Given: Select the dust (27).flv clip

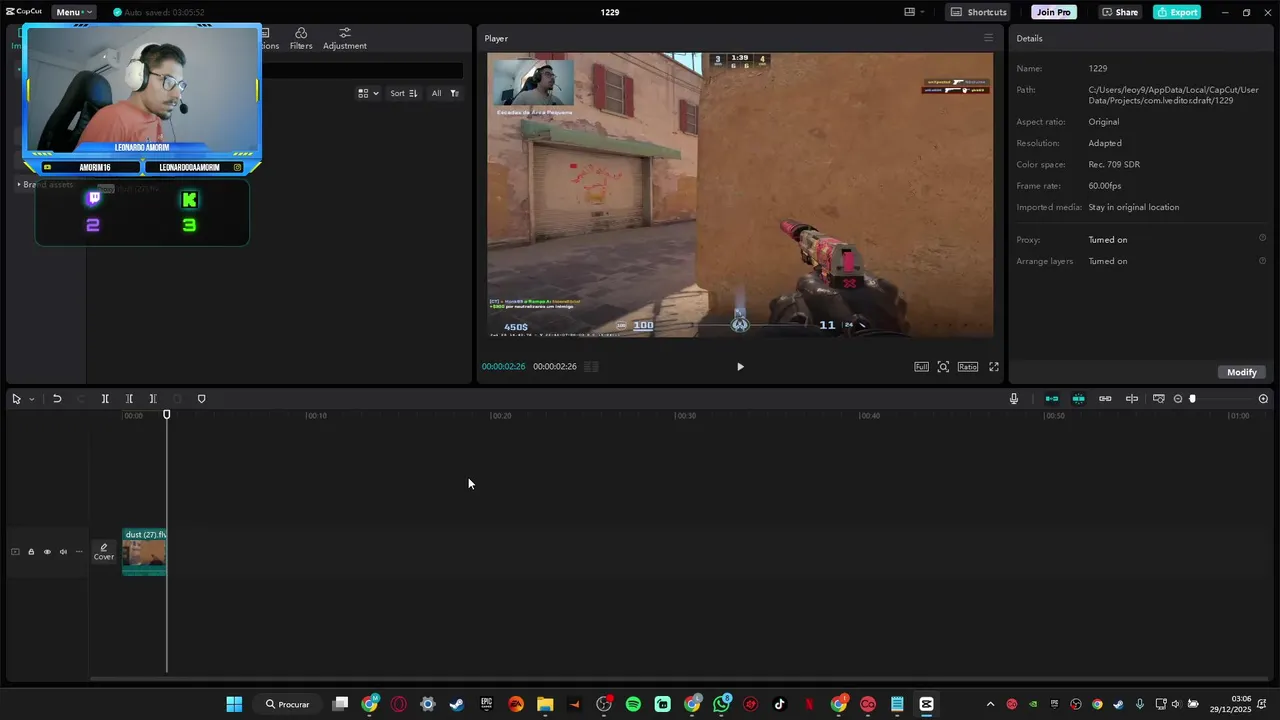Looking at the screenshot, I should 144,552.
